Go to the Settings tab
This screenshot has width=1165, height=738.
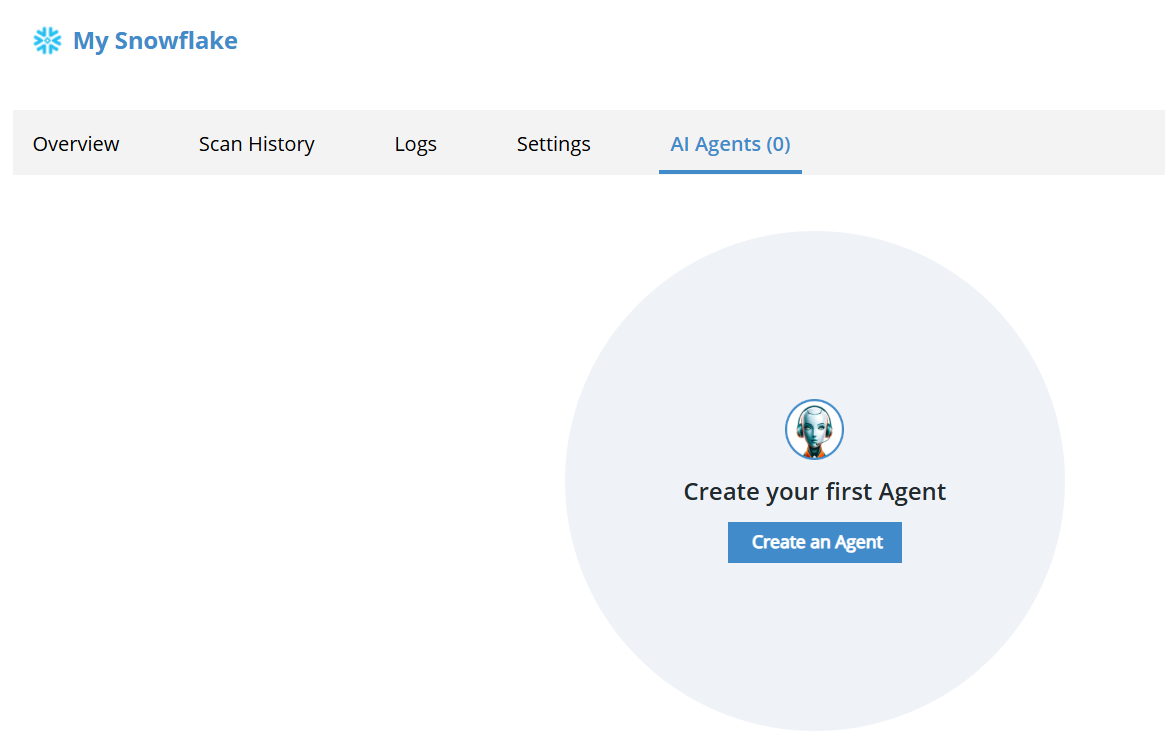554,144
